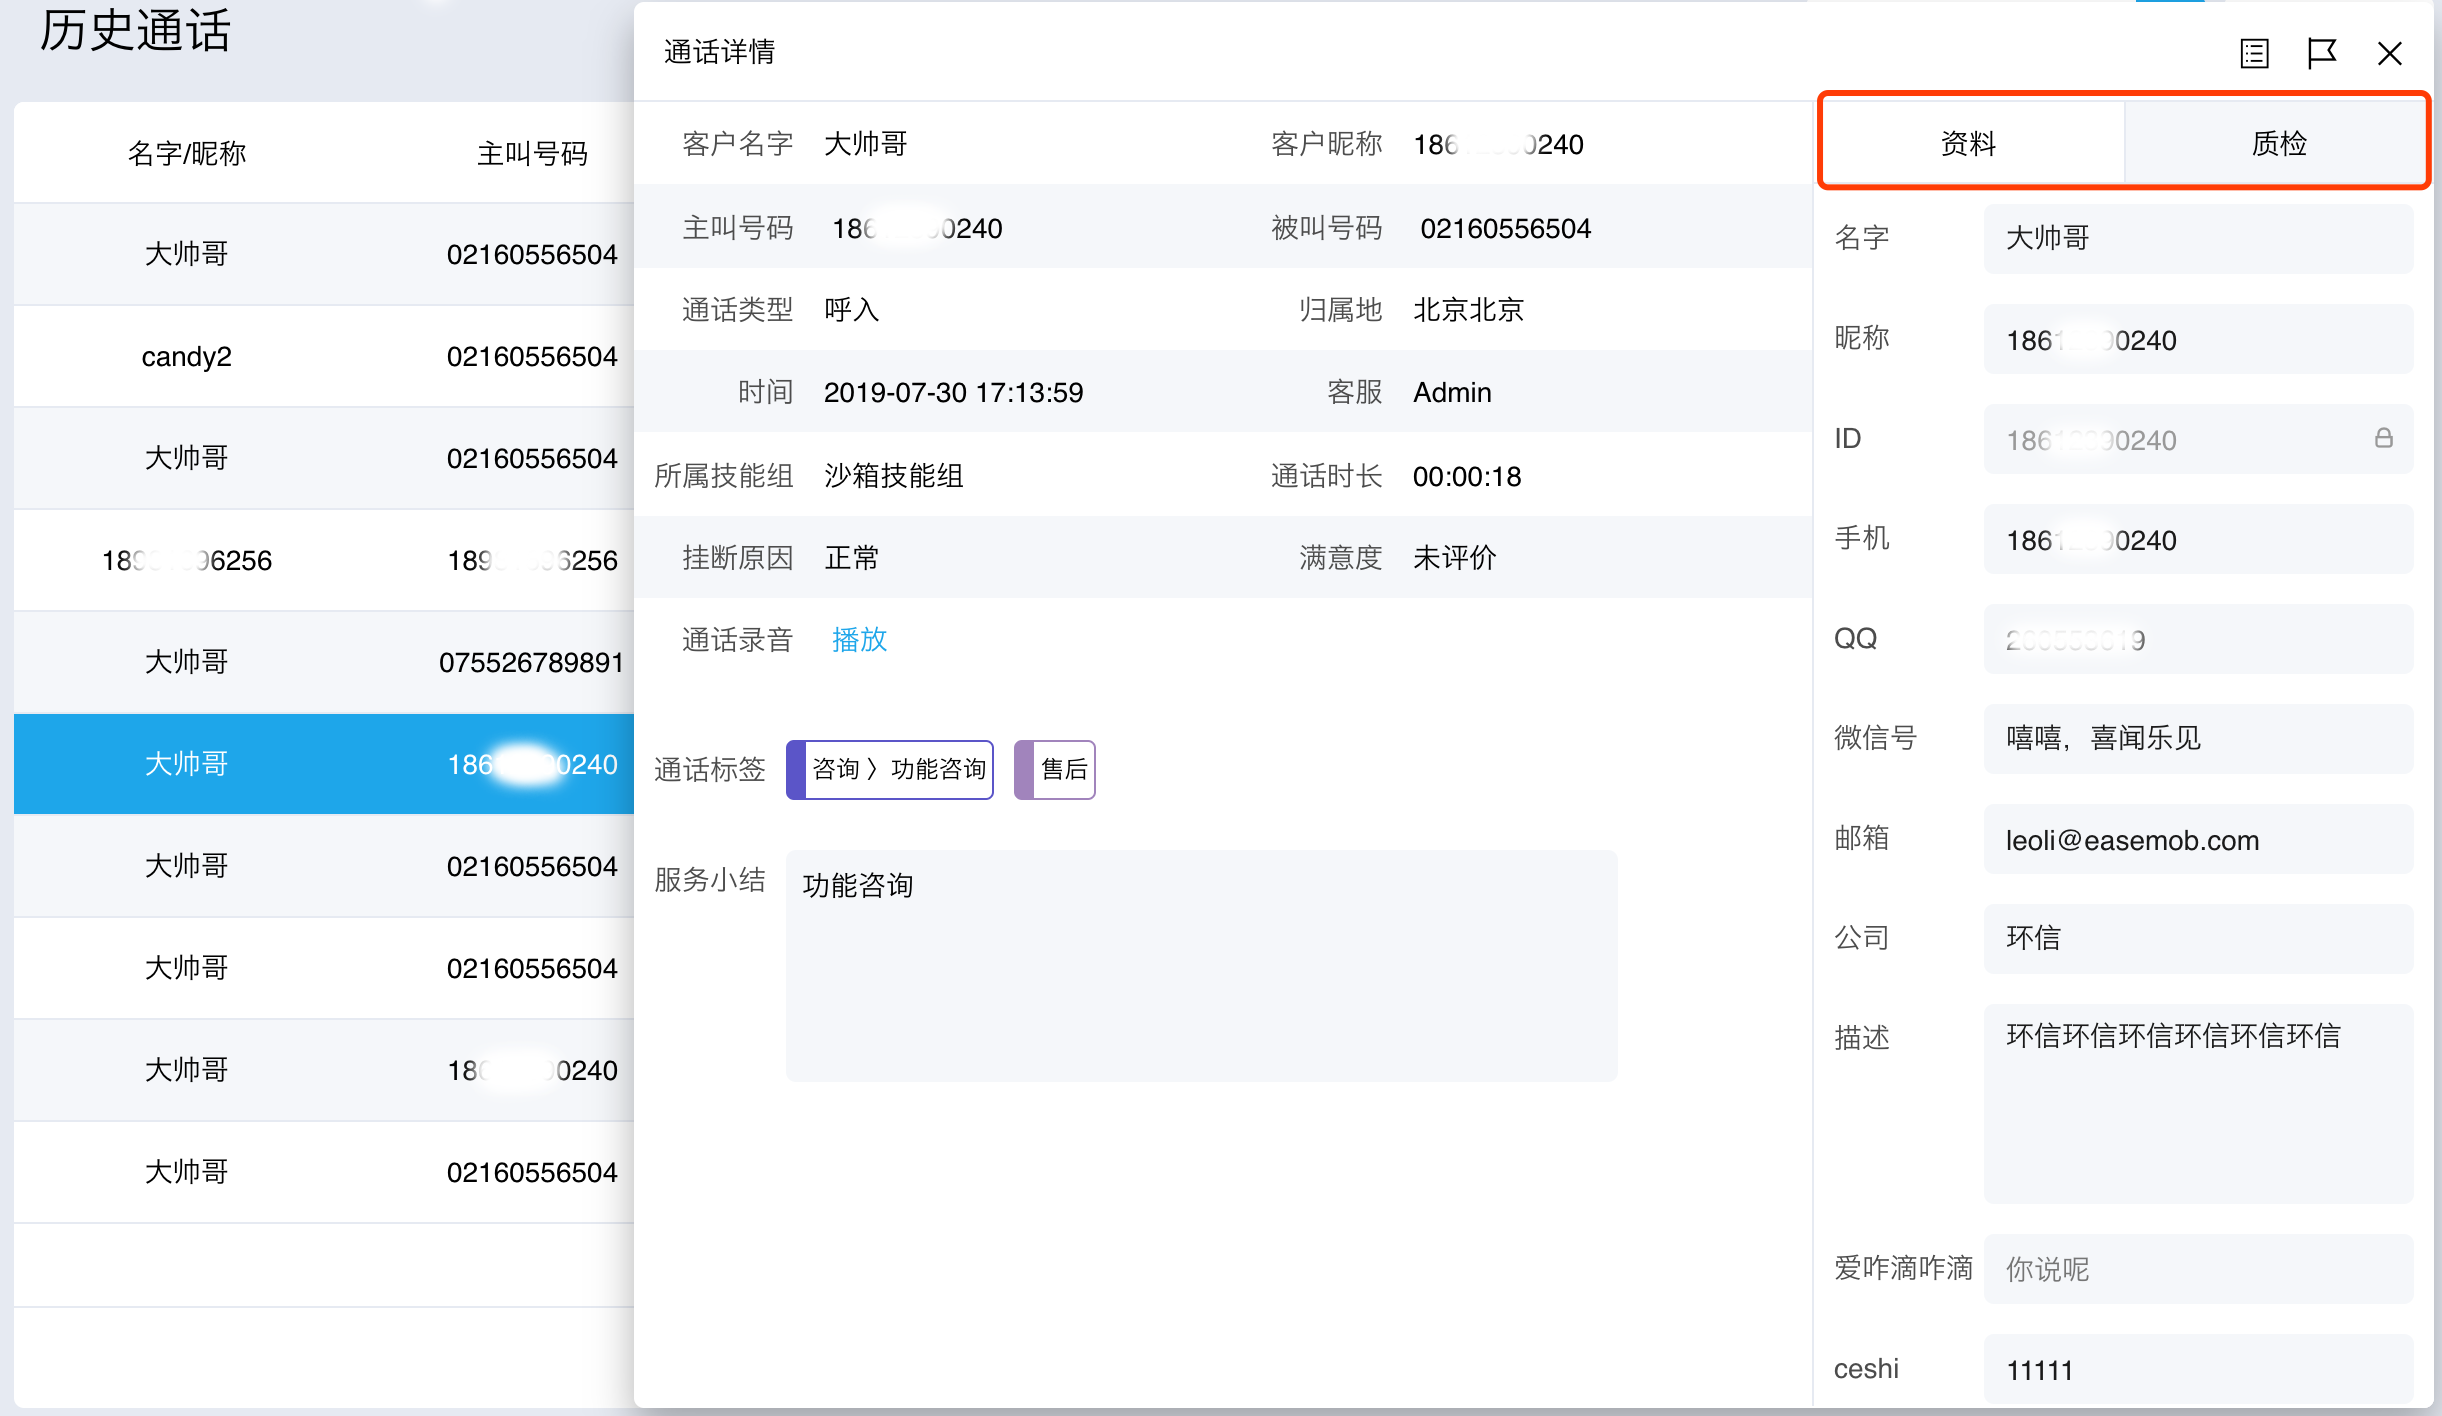Click the 爱咋滴咋滴 input field

2197,1268
